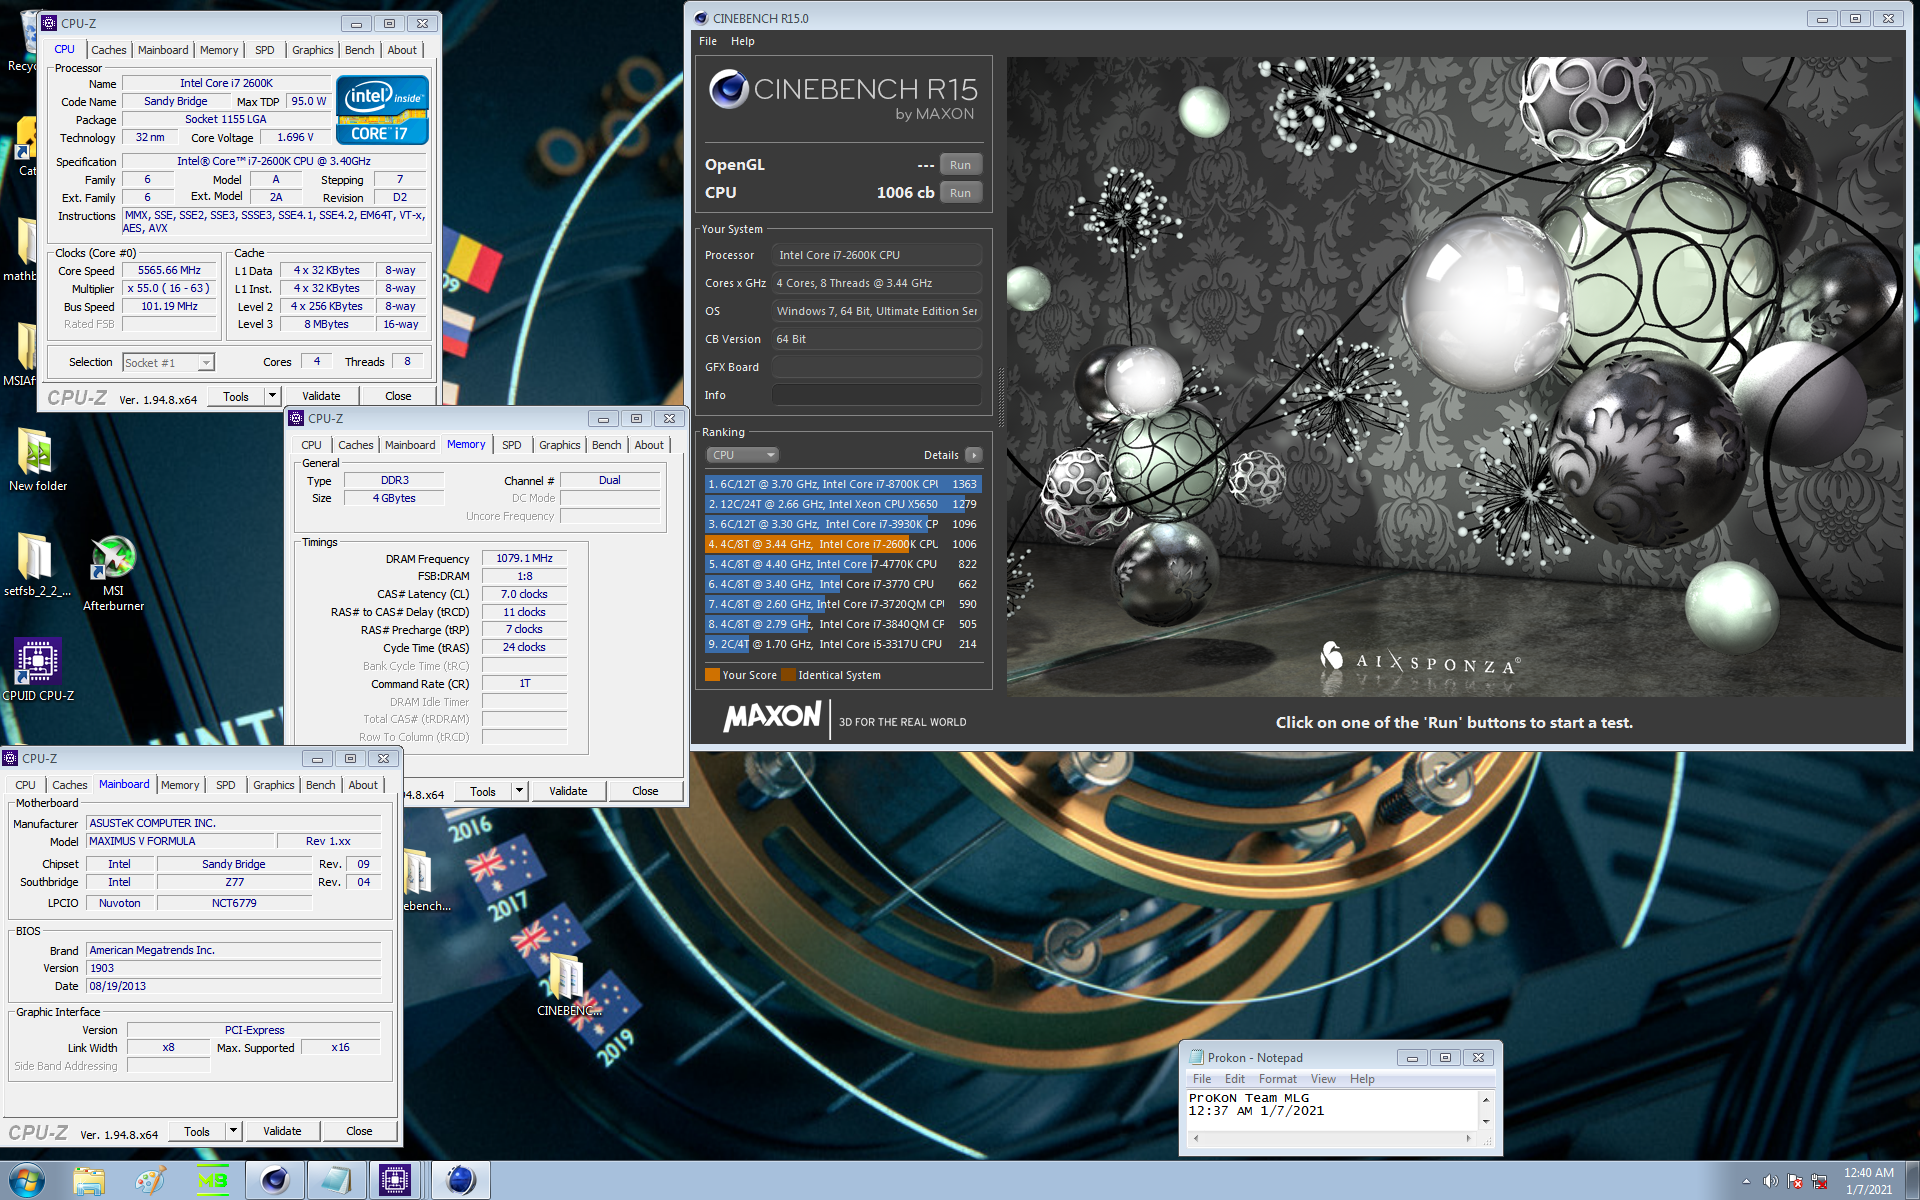Open the volume control tray icon

pyautogui.click(x=1770, y=1181)
